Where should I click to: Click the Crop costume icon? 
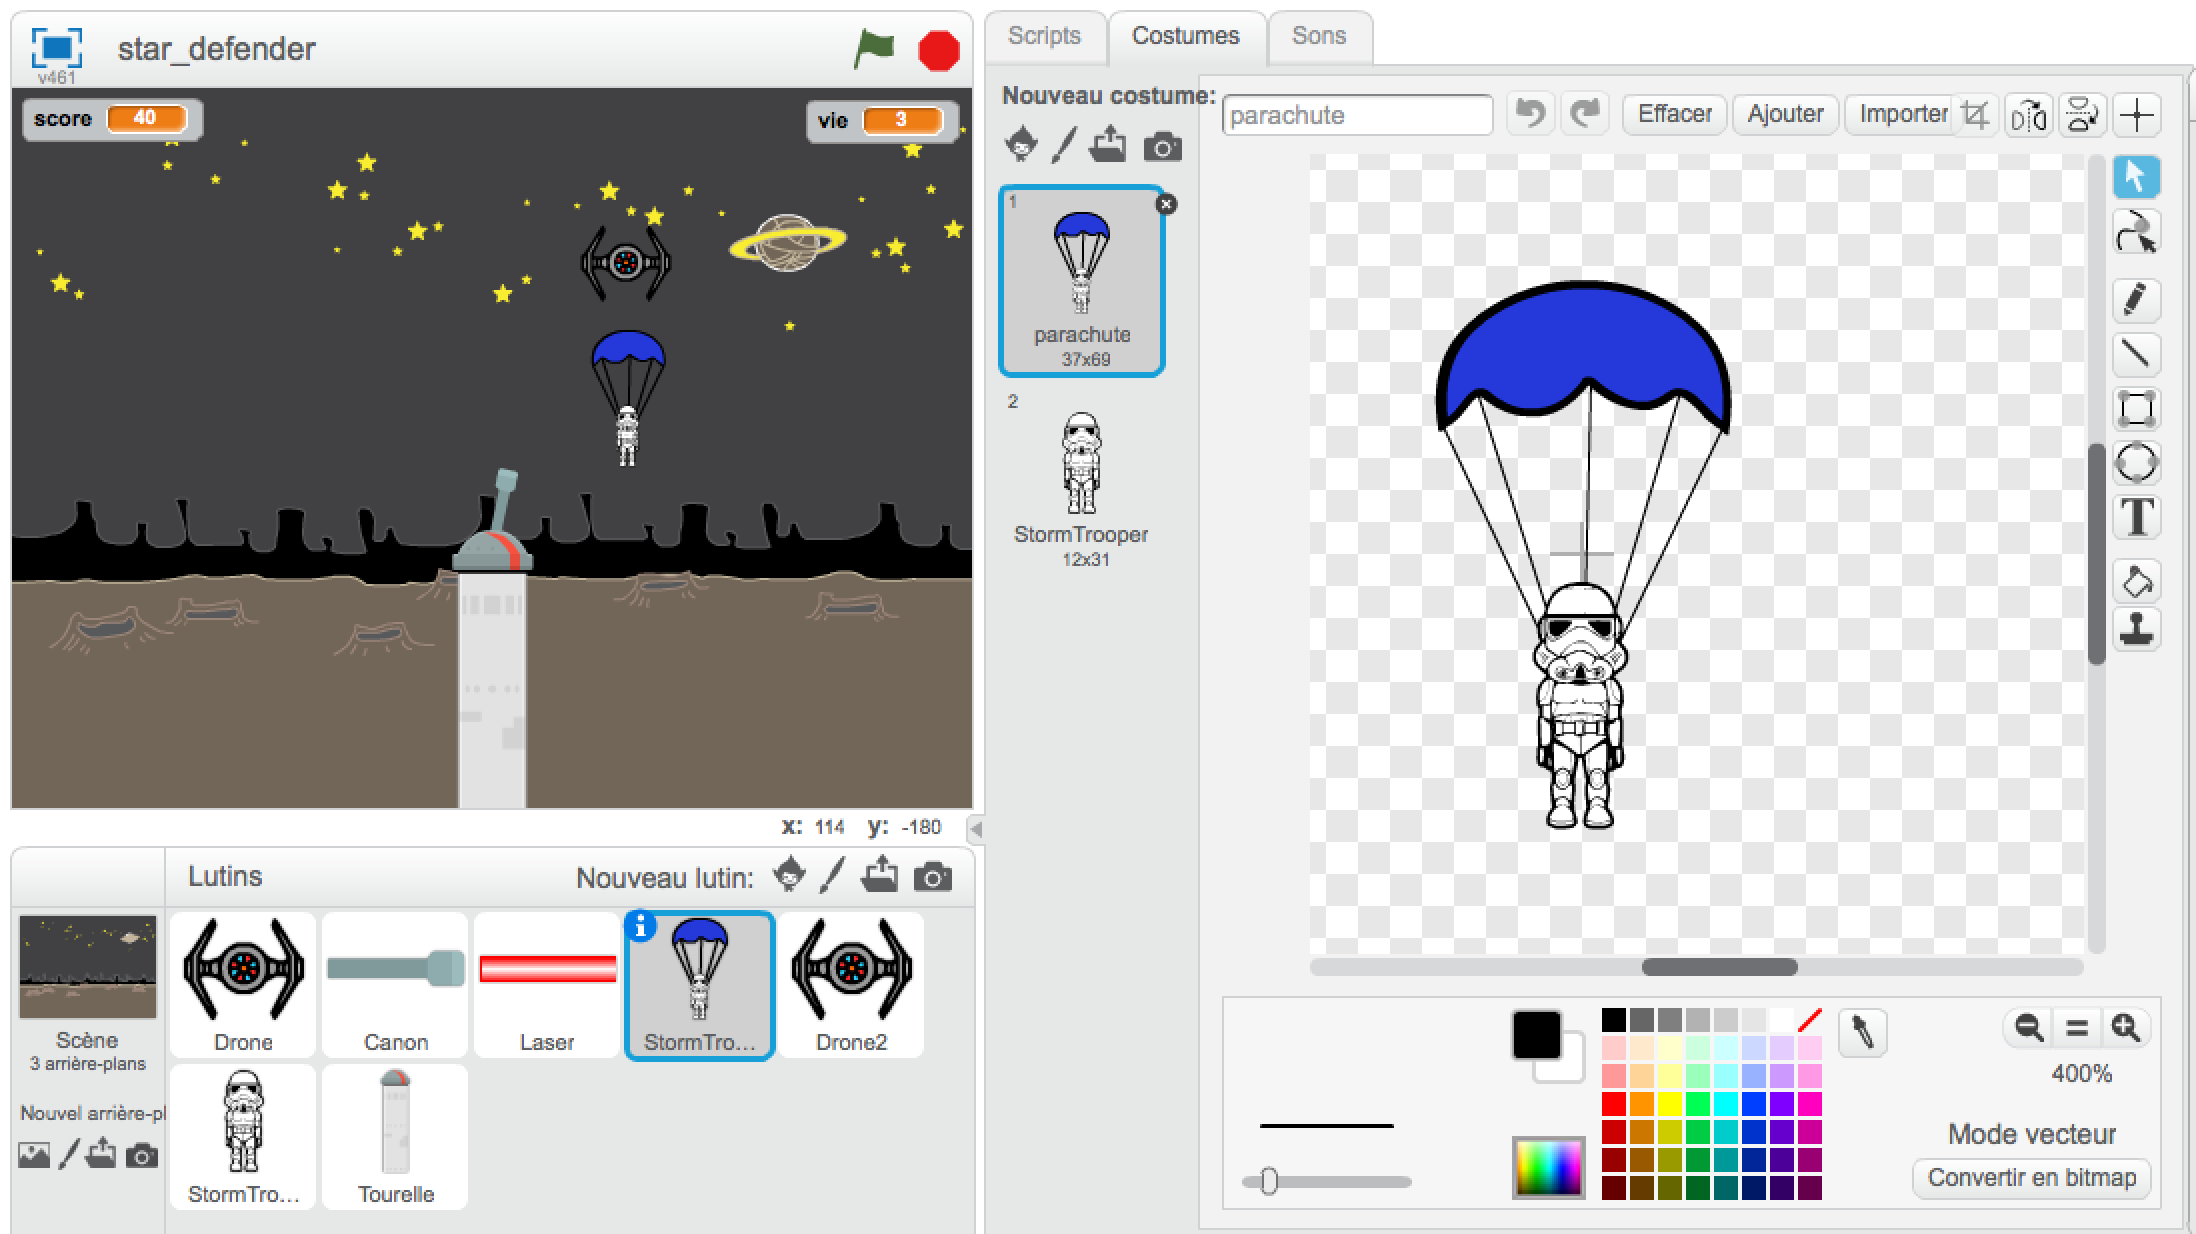click(1975, 115)
